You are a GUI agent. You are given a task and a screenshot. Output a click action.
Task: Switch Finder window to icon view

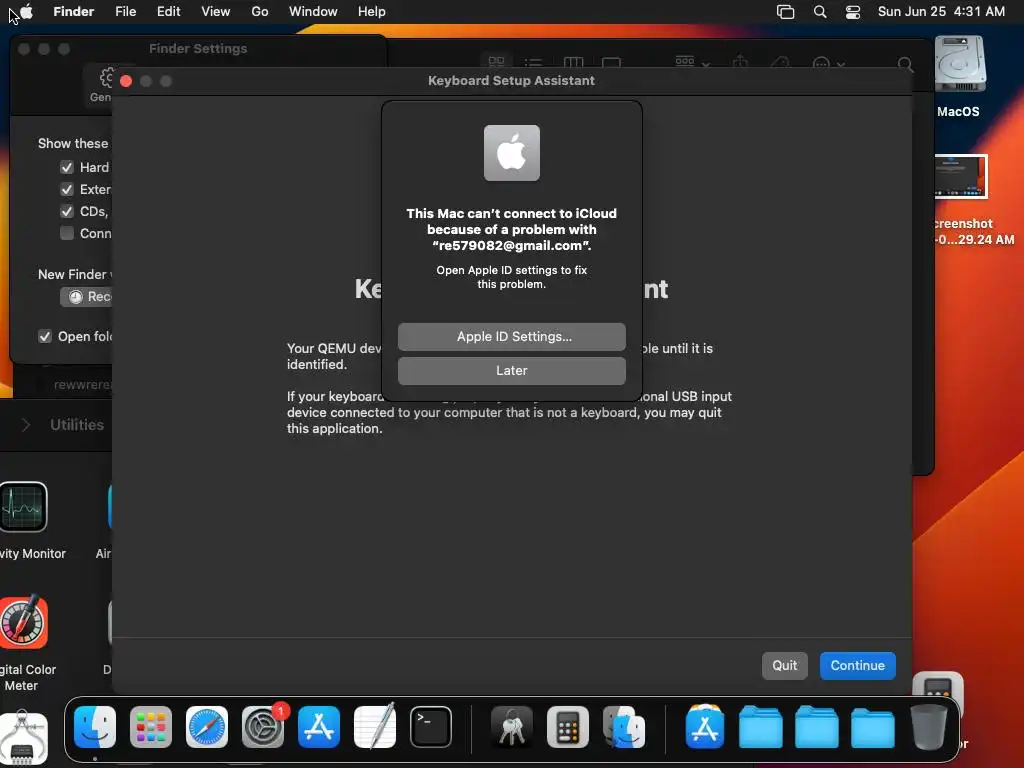point(496,63)
